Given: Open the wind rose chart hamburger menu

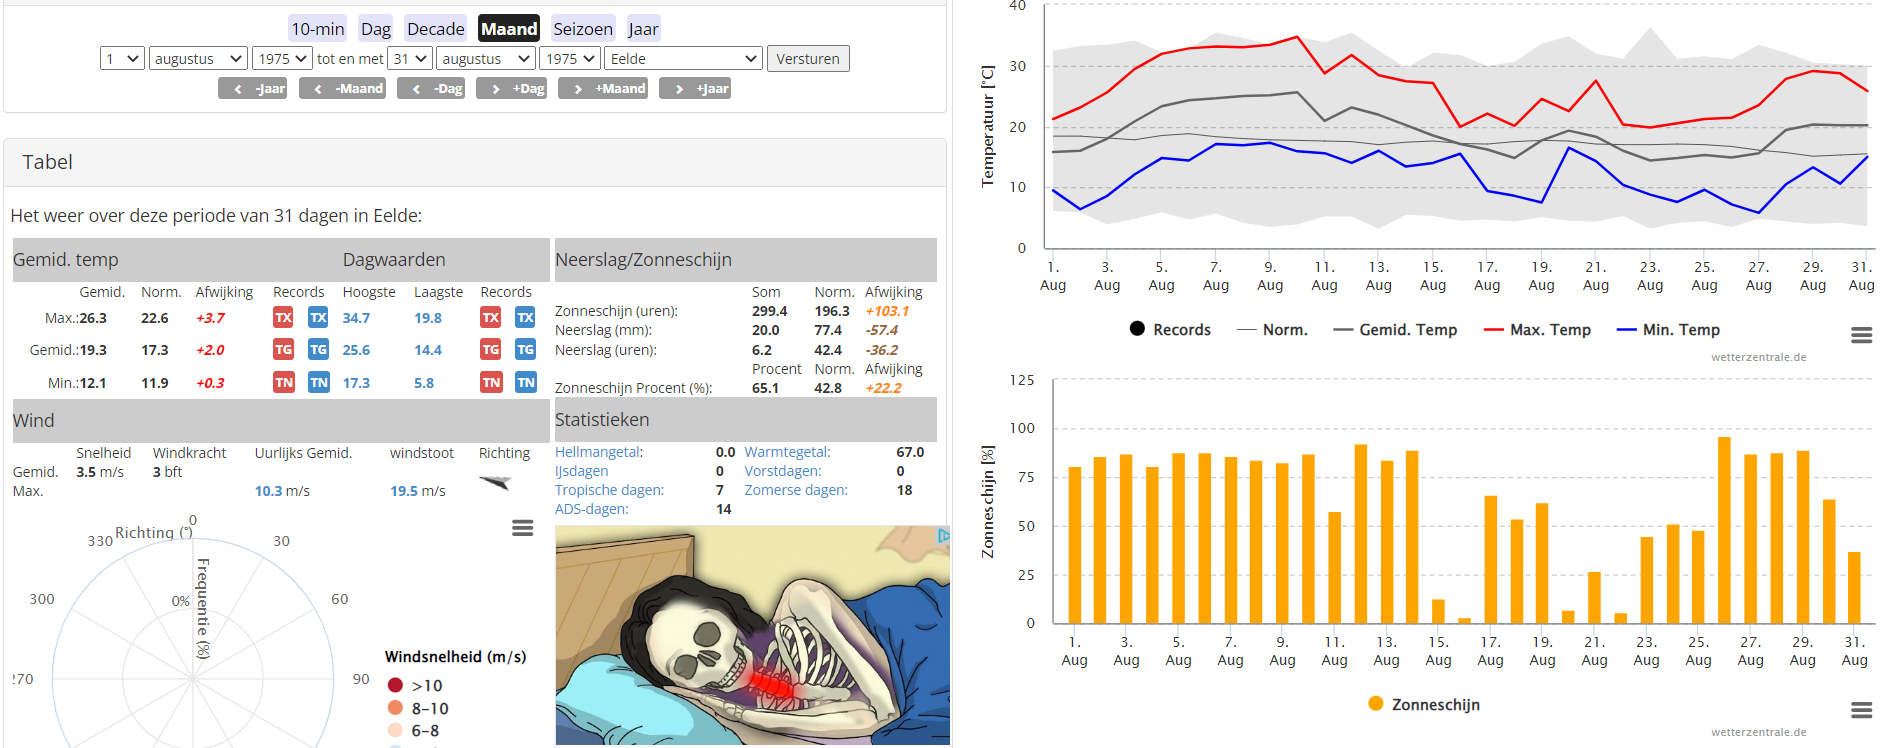Looking at the screenshot, I should 522,528.
